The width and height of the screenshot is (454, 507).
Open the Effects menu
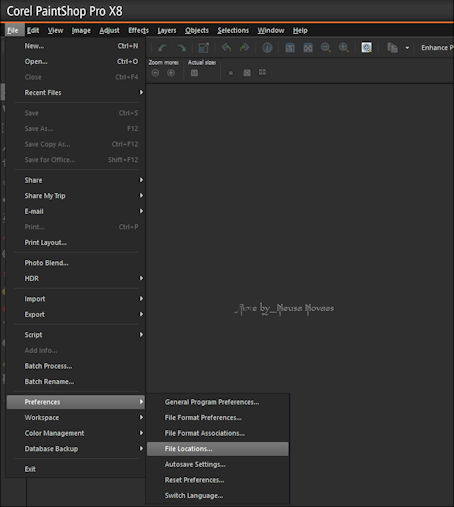tap(138, 30)
